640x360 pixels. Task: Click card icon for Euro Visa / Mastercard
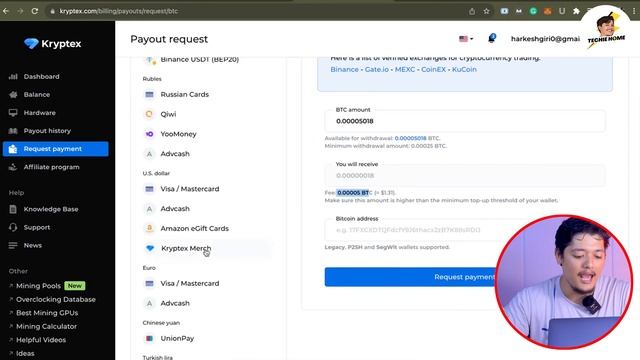[149, 283]
